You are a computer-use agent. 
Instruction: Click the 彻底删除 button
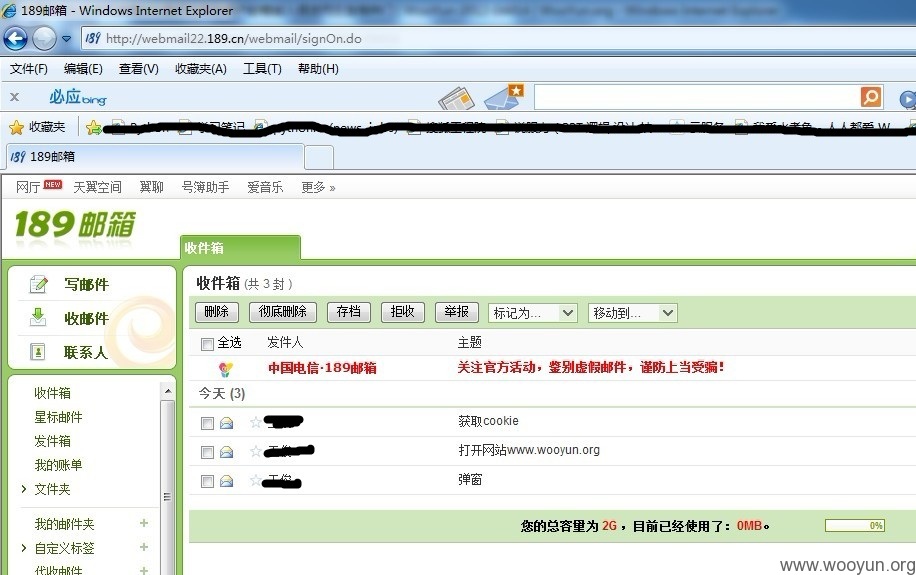click(x=283, y=312)
